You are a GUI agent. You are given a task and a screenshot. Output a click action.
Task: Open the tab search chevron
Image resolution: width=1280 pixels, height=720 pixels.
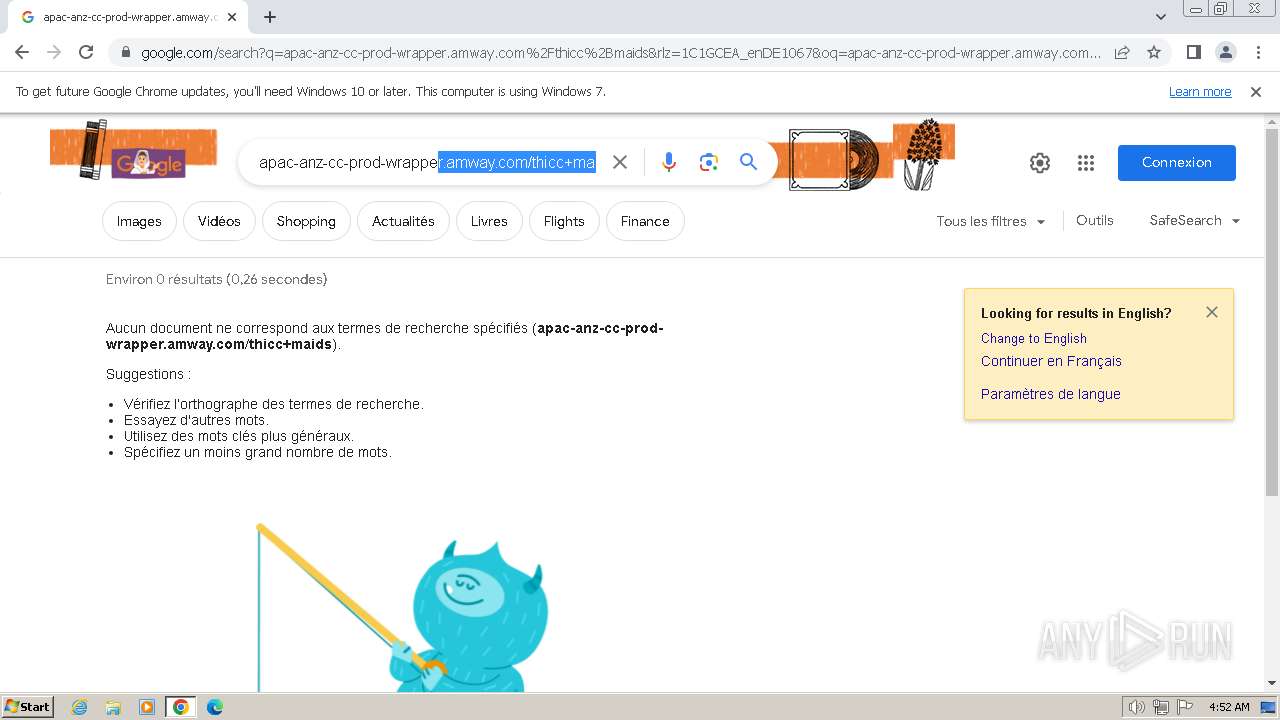click(1161, 17)
